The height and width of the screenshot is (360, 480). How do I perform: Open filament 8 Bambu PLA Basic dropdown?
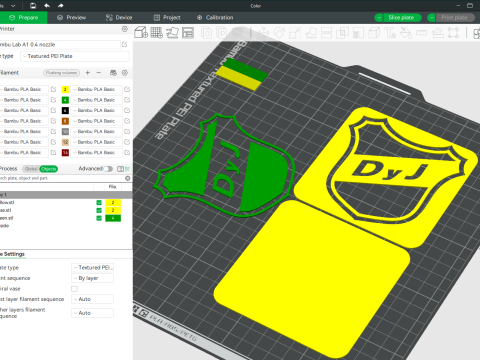click(96, 121)
